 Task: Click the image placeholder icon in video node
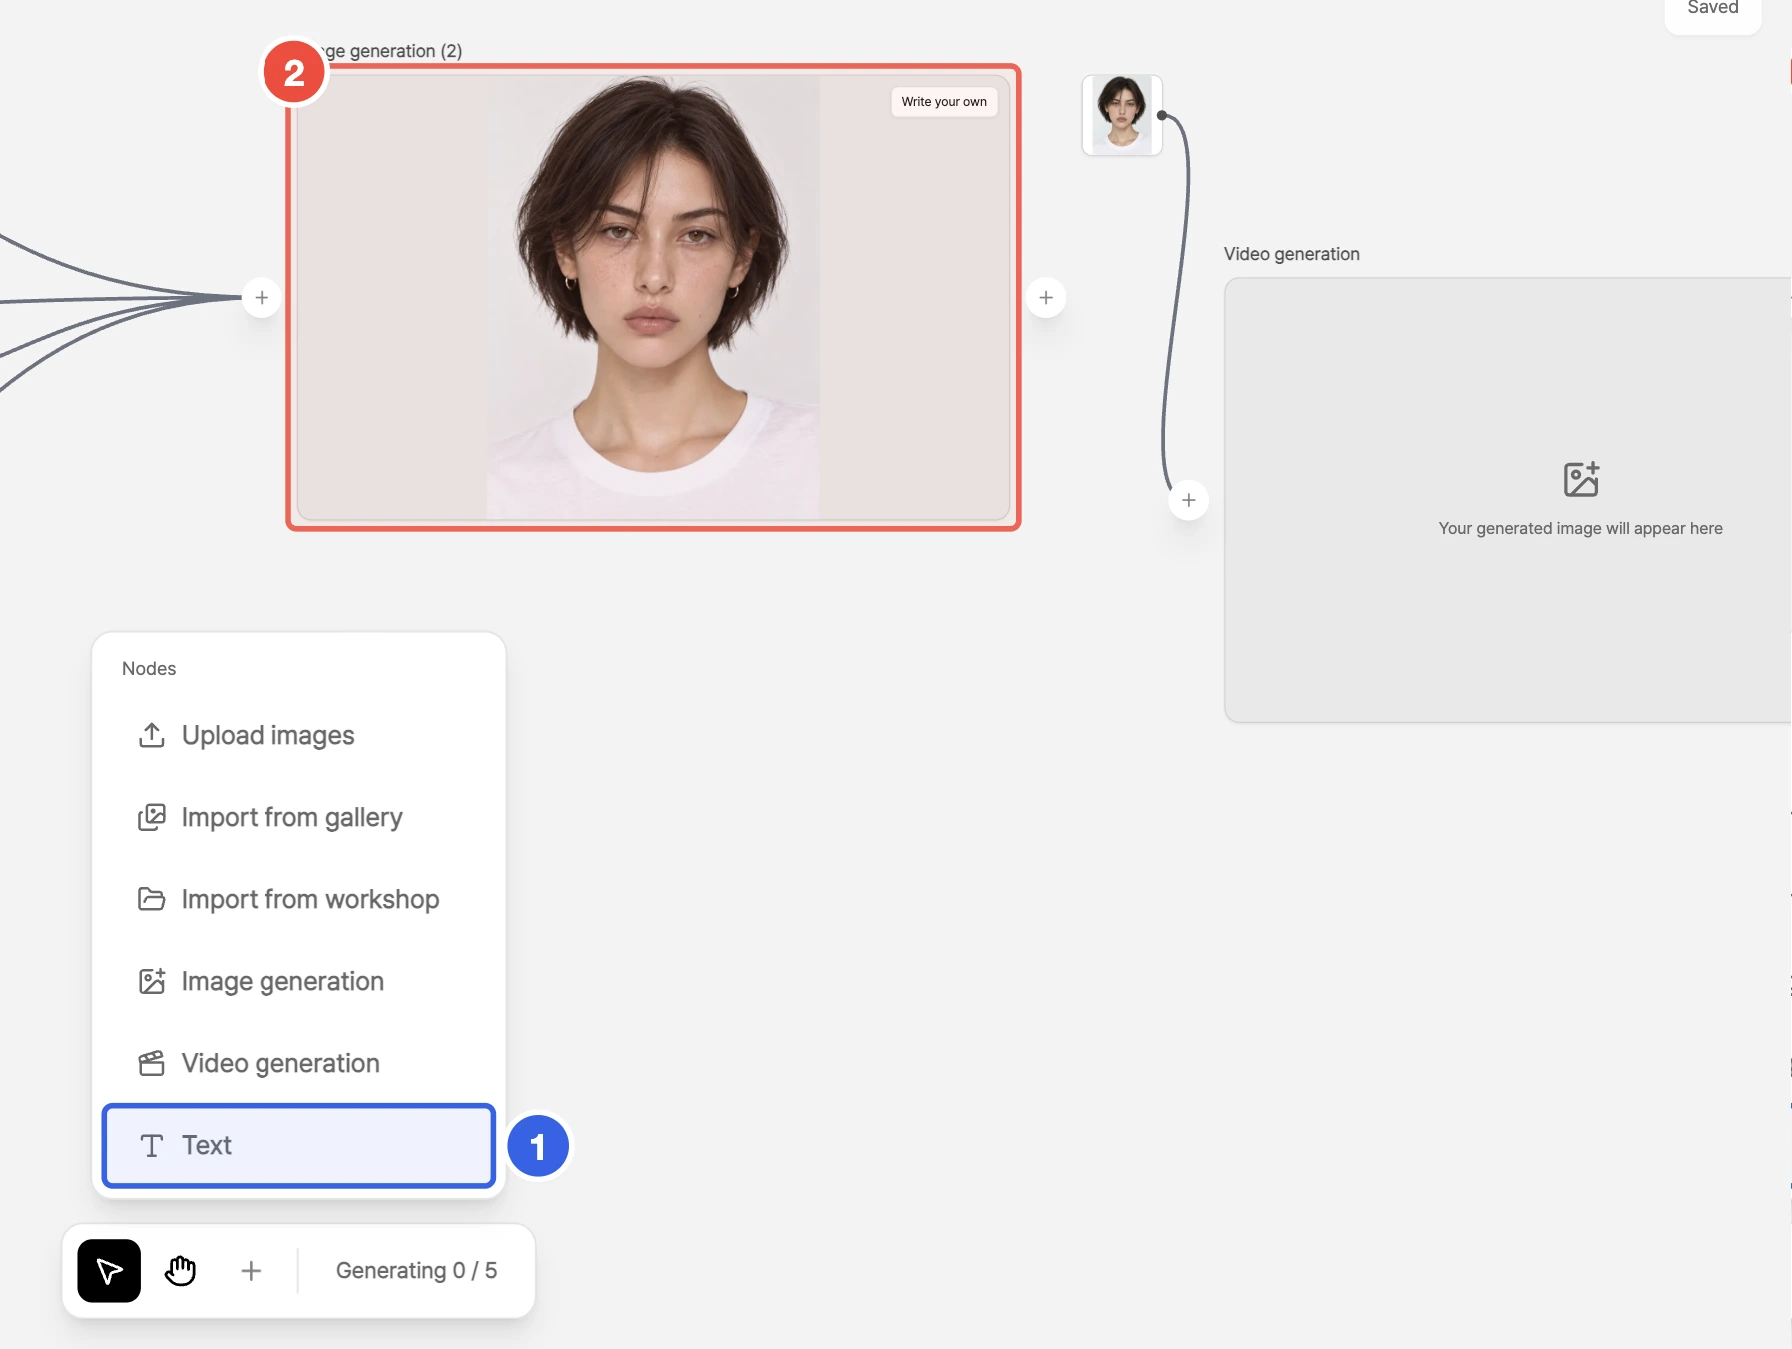coord(1581,479)
